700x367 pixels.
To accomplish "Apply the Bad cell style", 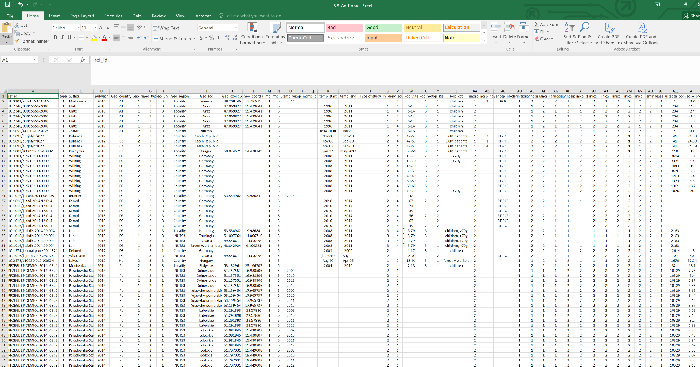I will point(344,28).
